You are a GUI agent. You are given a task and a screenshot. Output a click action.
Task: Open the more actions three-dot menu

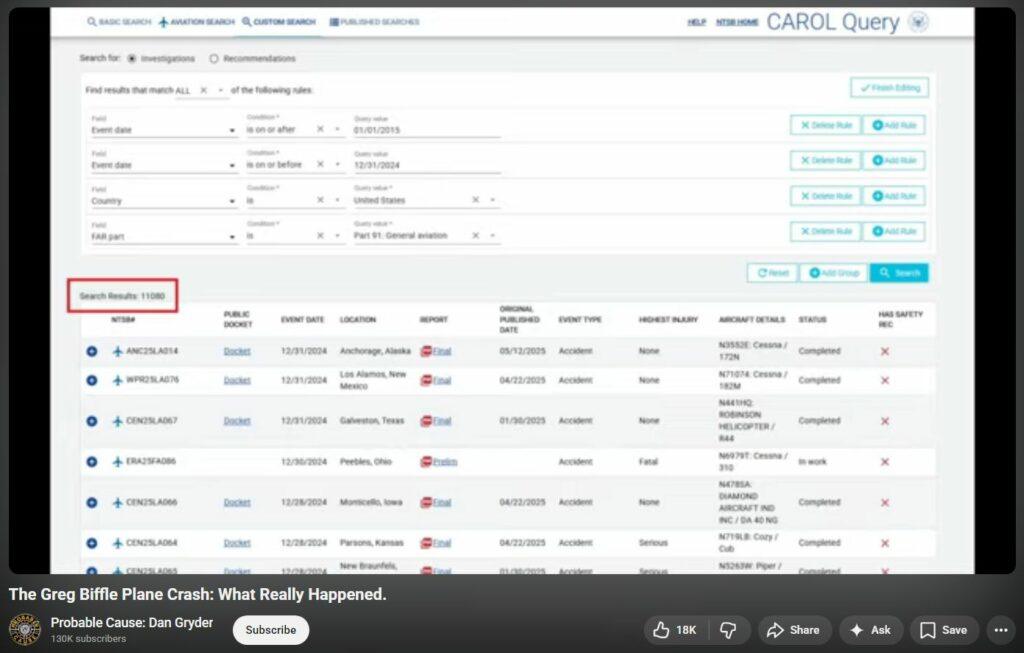[999, 630]
